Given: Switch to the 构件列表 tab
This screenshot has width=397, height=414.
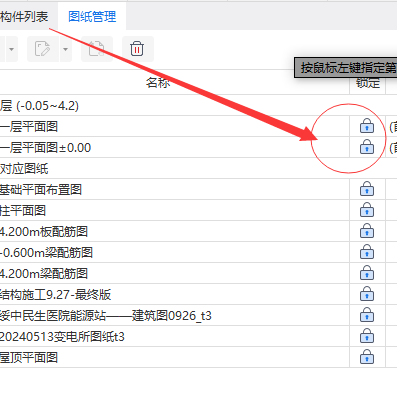Looking at the screenshot, I should point(24,17).
